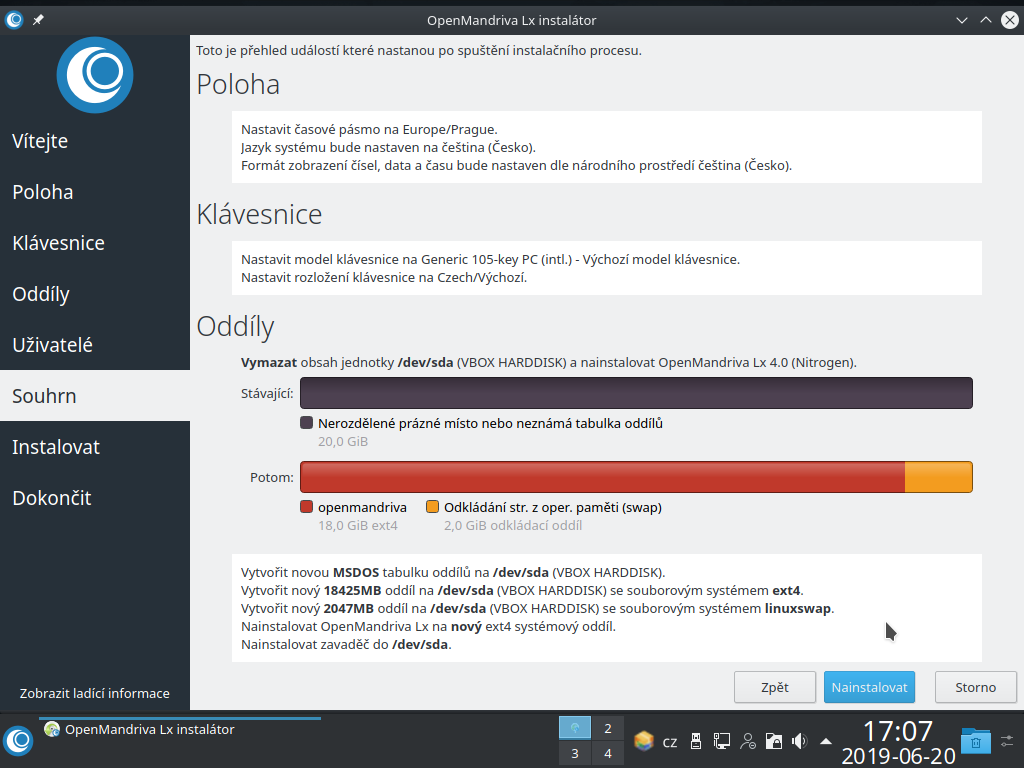Click the red openmandriva partition bar segment
The image size is (1024, 768).
600,477
